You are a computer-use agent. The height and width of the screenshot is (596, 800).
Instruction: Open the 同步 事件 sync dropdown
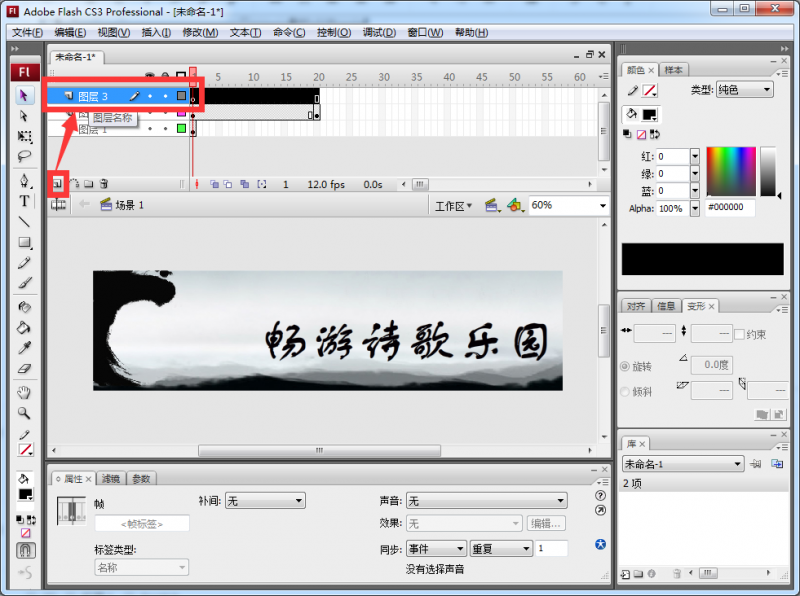(436, 549)
